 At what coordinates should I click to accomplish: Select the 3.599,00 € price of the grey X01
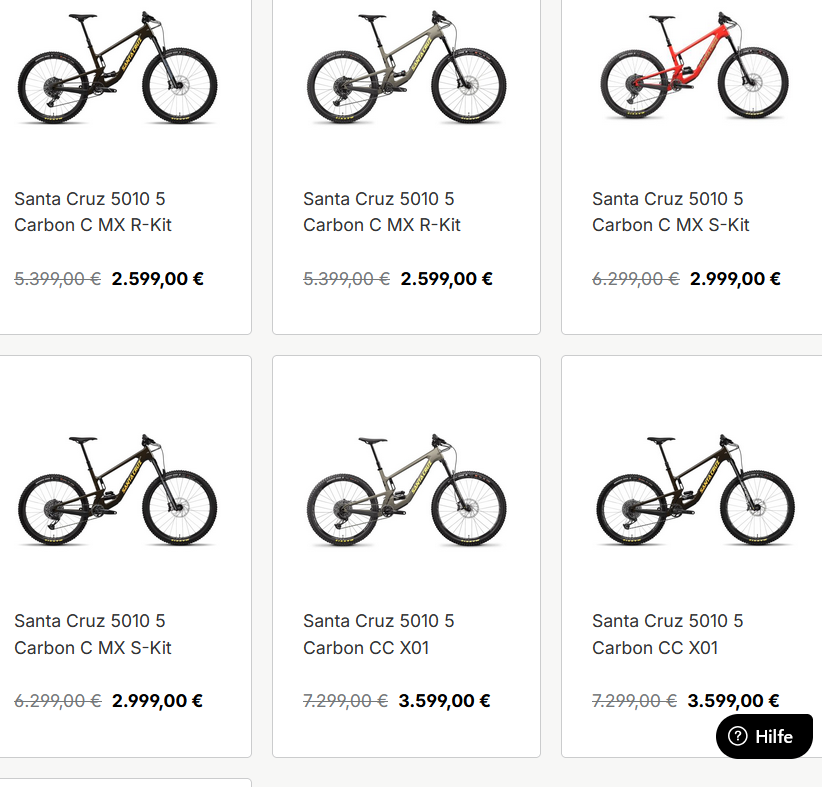click(444, 701)
